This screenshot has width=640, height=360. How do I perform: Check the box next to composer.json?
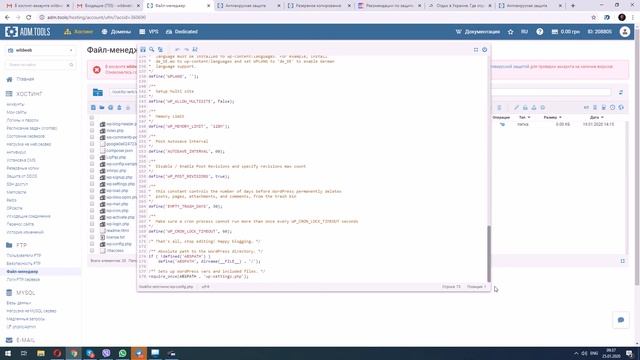point(92,151)
